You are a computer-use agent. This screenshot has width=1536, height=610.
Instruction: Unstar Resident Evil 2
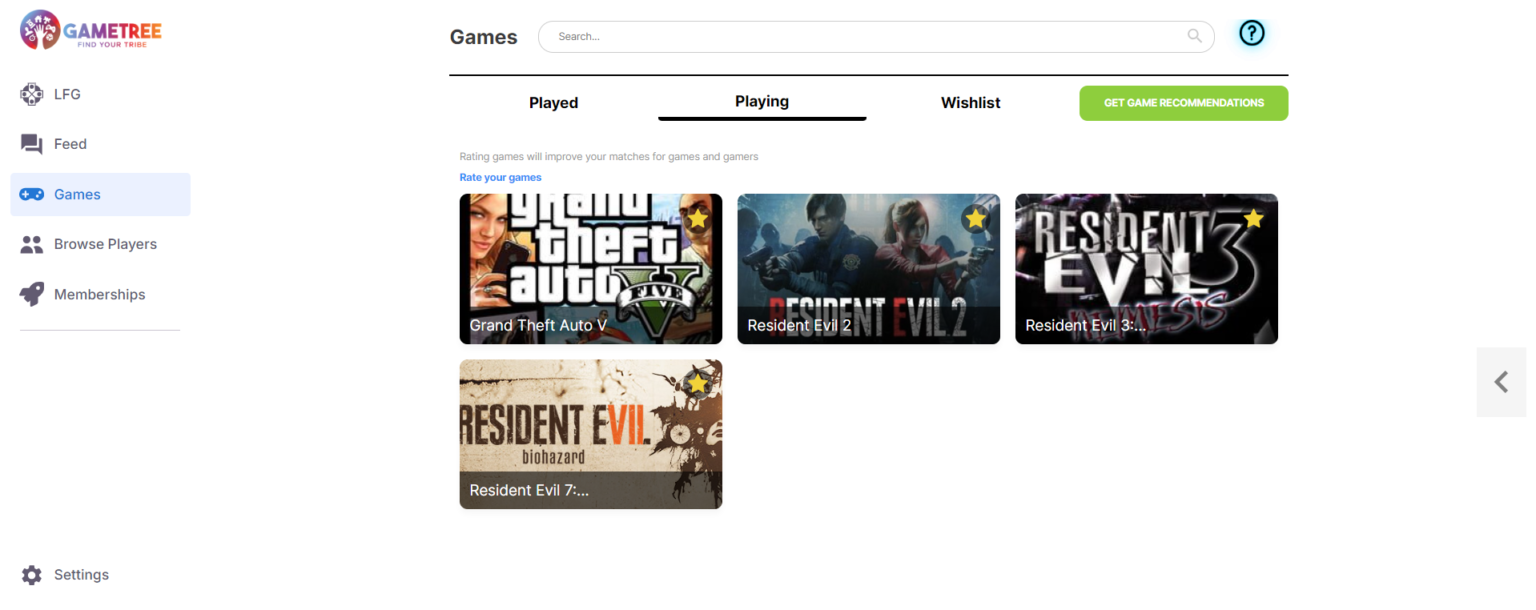point(976,217)
